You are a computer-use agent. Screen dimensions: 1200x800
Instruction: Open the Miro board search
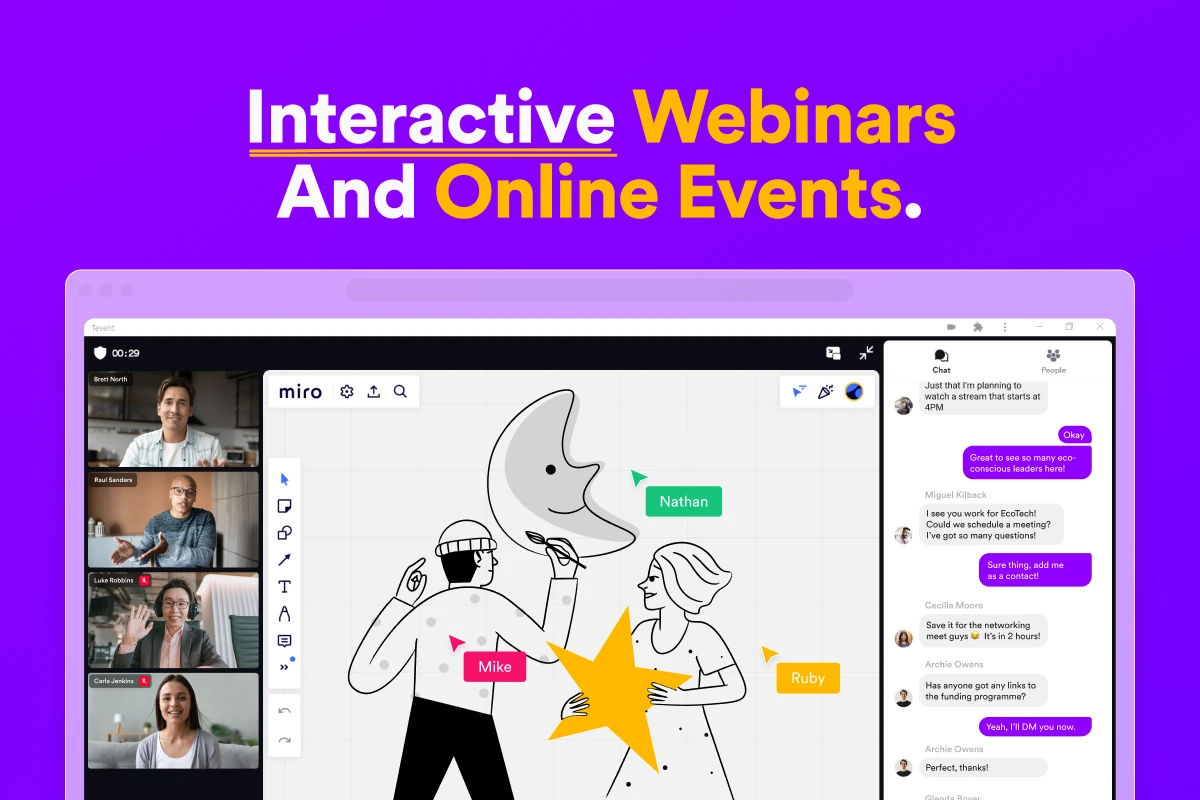pyautogui.click(x=400, y=392)
